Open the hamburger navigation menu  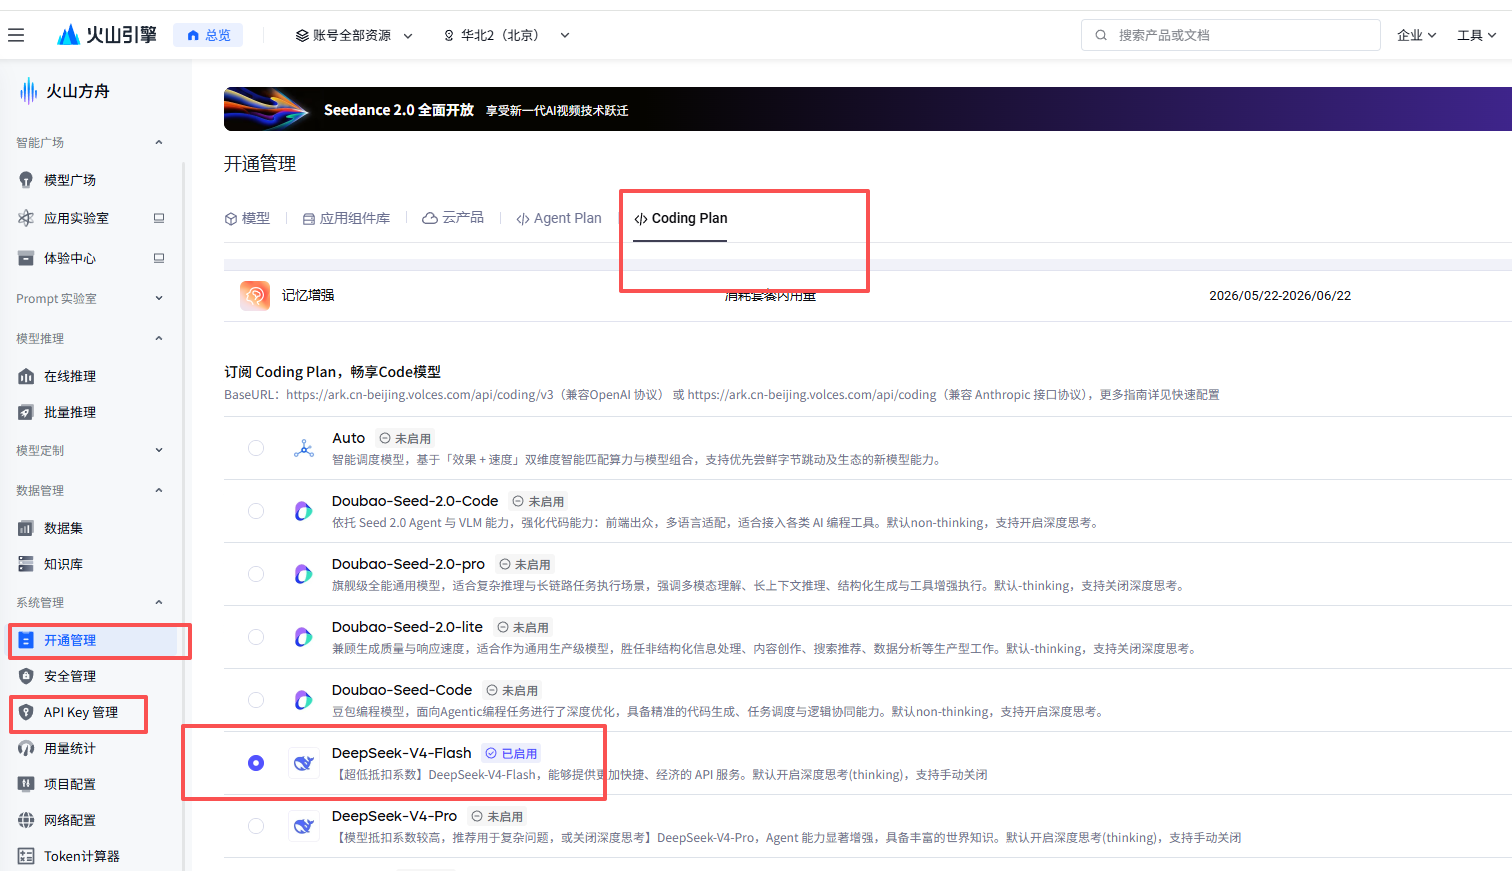tap(16, 35)
